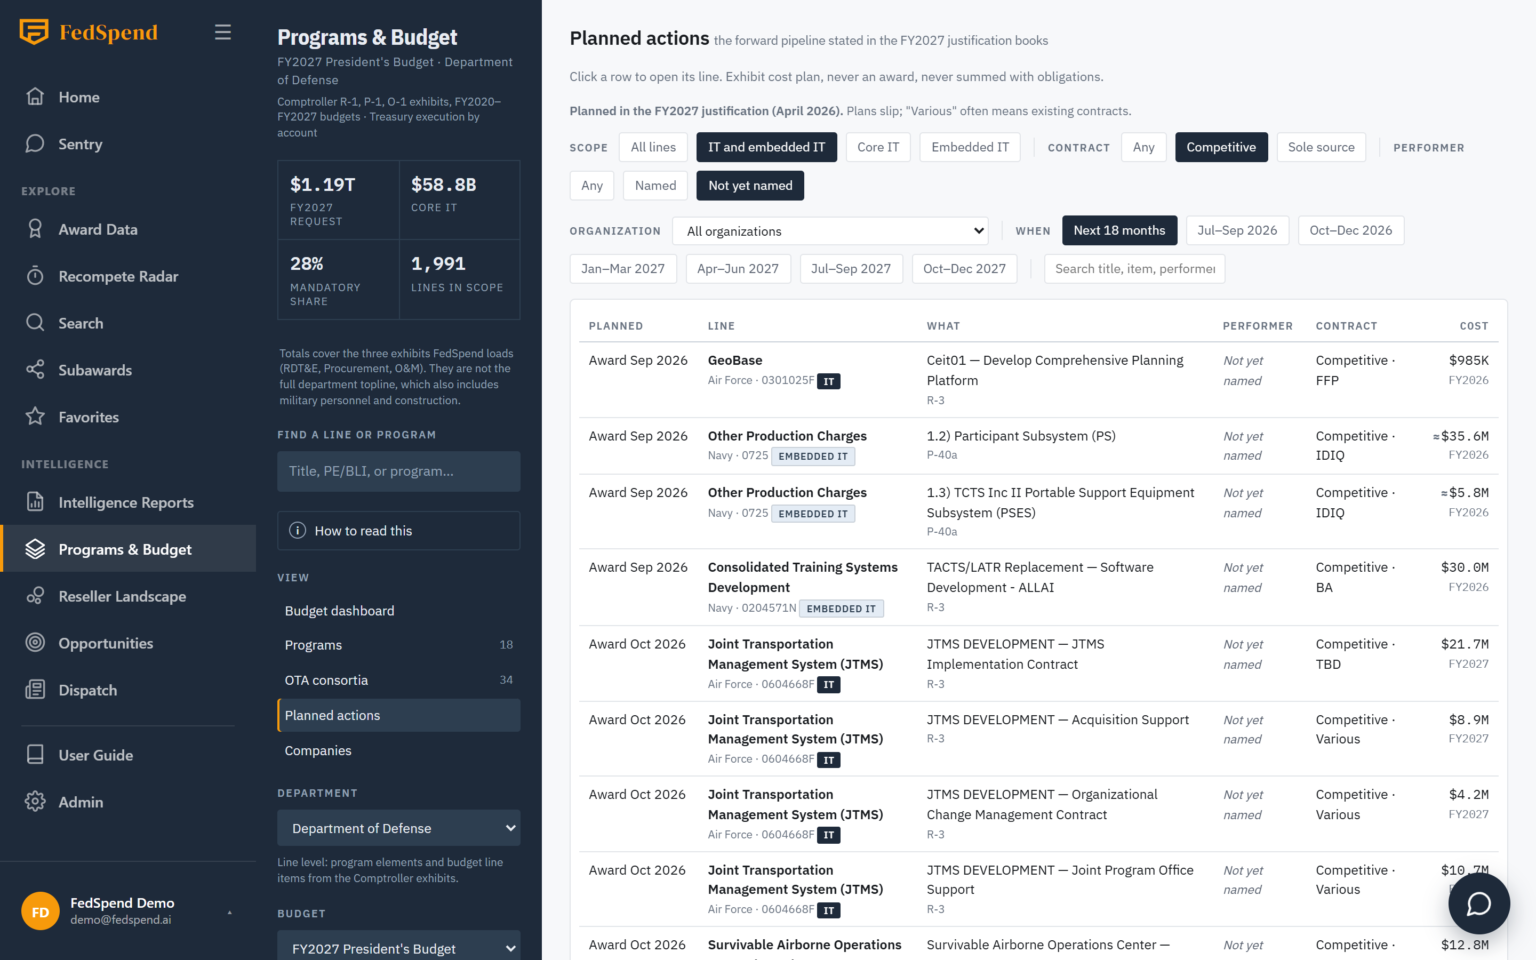This screenshot has width=1536, height=960.
Task: Open the OTA consortia view
Action: click(x=399, y=680)
